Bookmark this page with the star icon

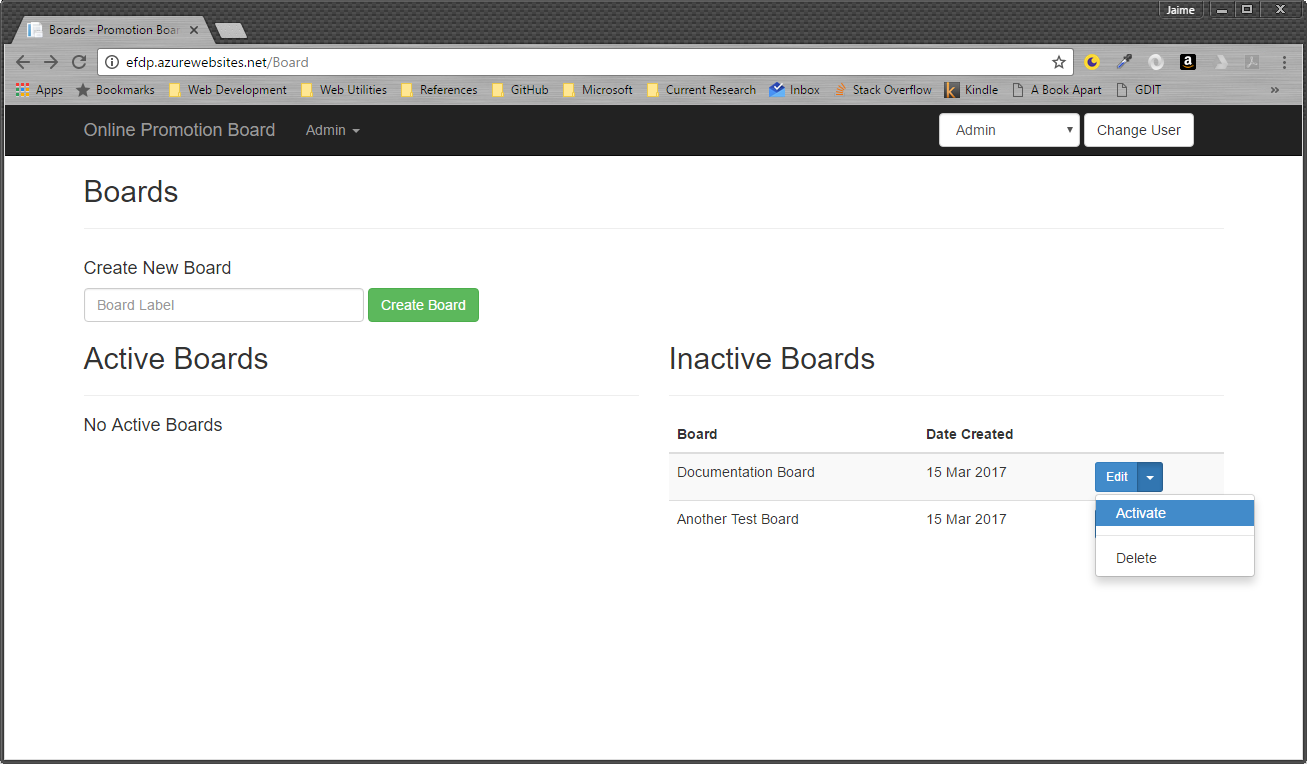1059,62
